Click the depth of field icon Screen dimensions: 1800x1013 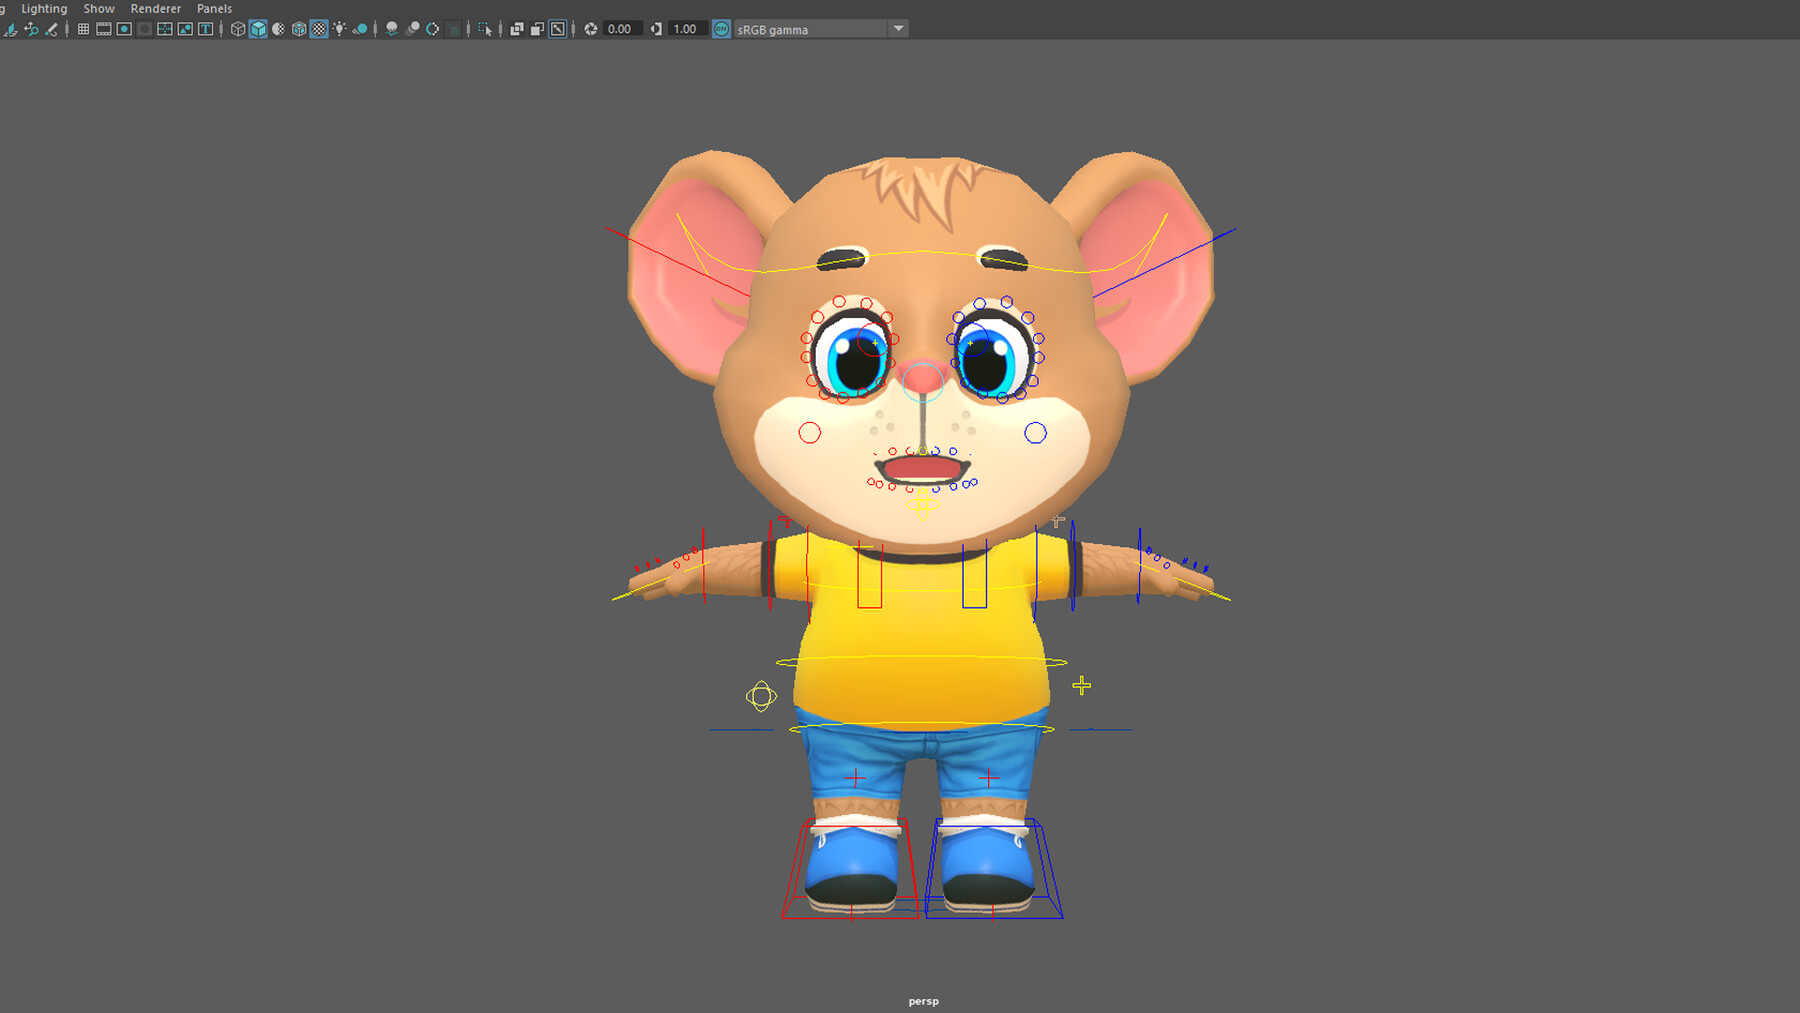pyautogui.click(x=453, y=29)
